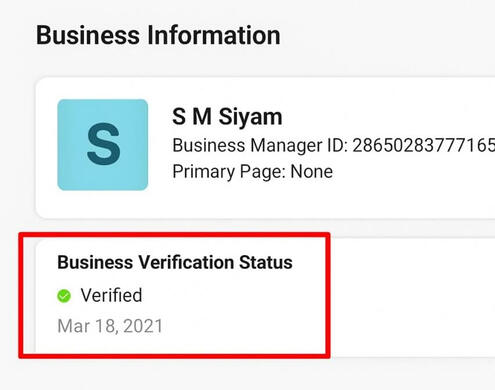Click the word Information in page title
Image resolution: width=495 pixels, height=390 pixels.
[214, 35]
